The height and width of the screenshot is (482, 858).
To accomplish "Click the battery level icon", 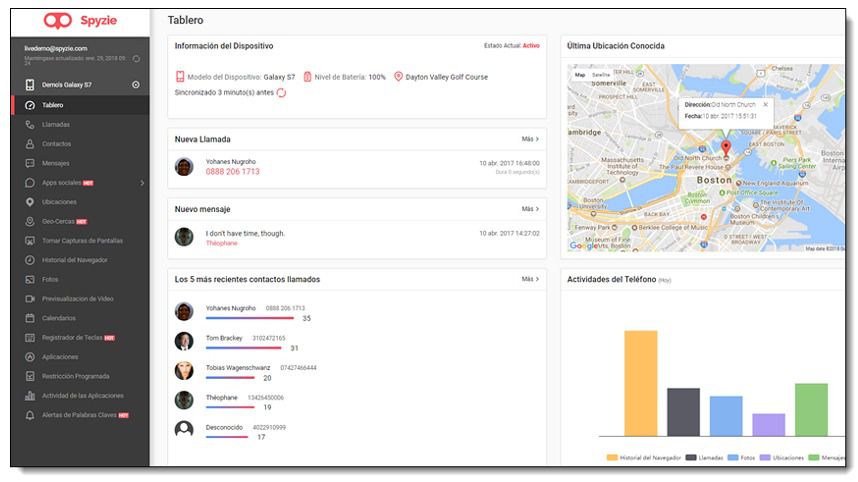I will tap(308, 77).
